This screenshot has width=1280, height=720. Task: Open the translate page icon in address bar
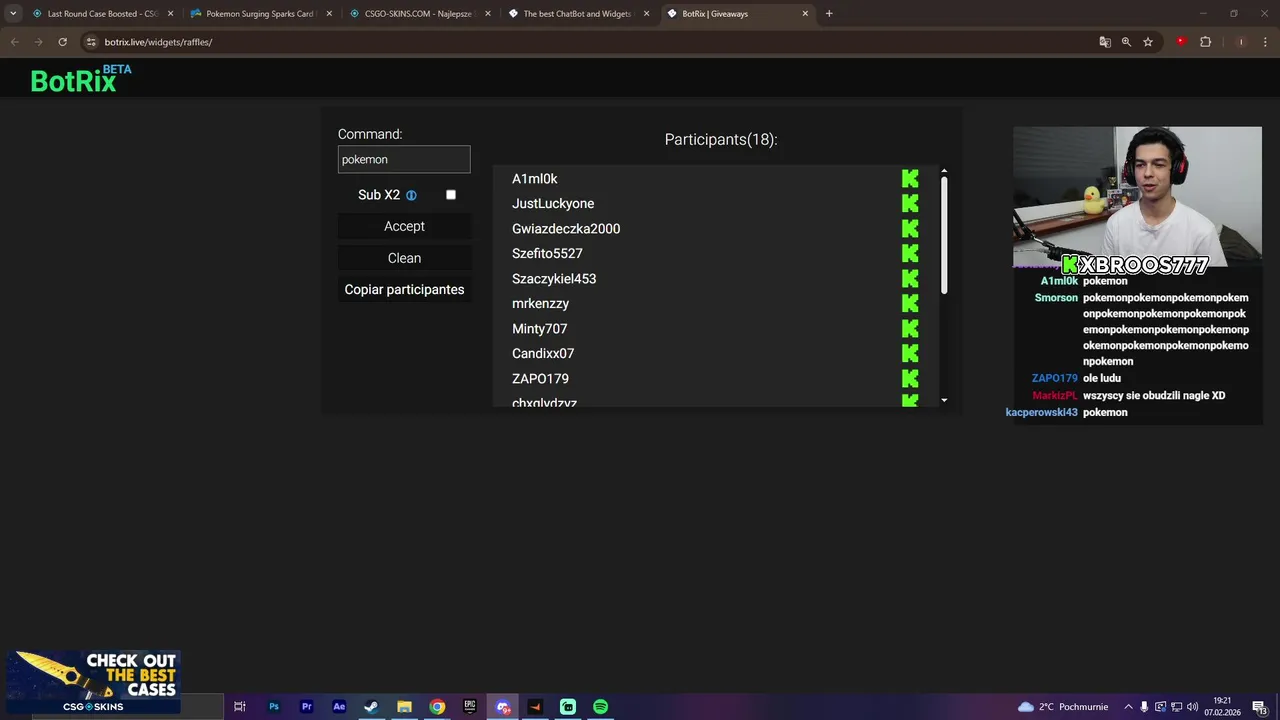(1105, 42)
